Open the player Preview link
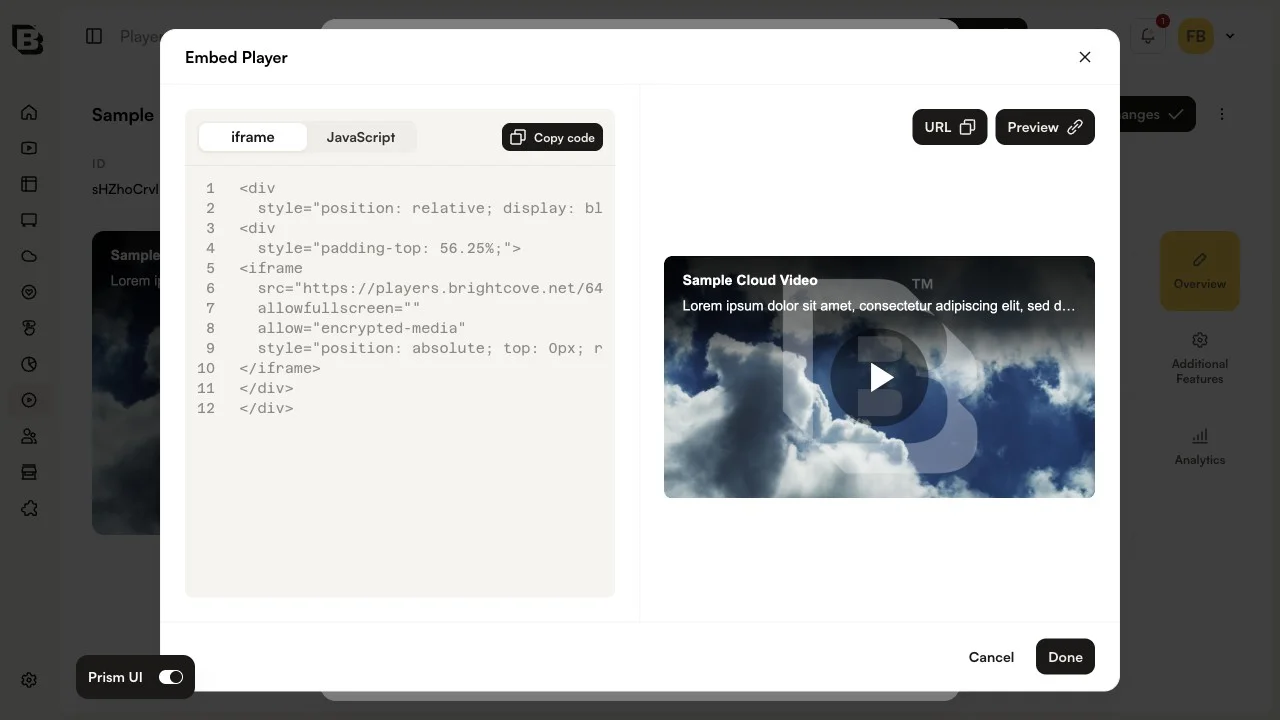1280x720 pixels. coord(1045,127)
